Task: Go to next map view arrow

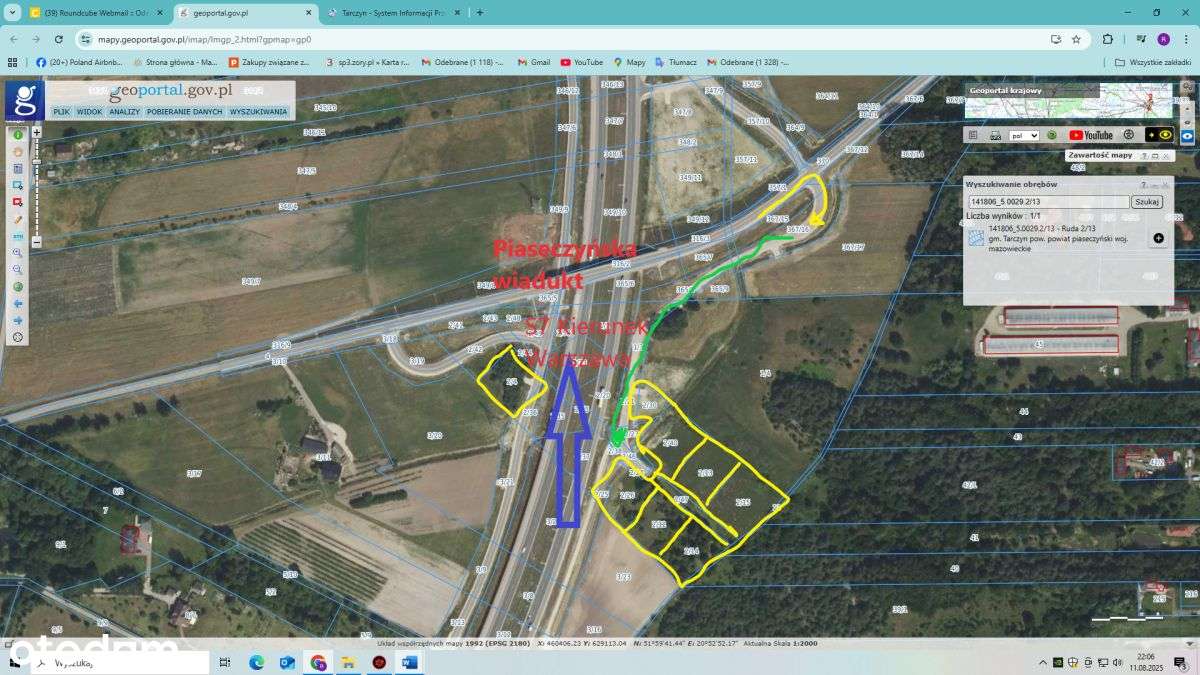Action: [x=18, y=320]
